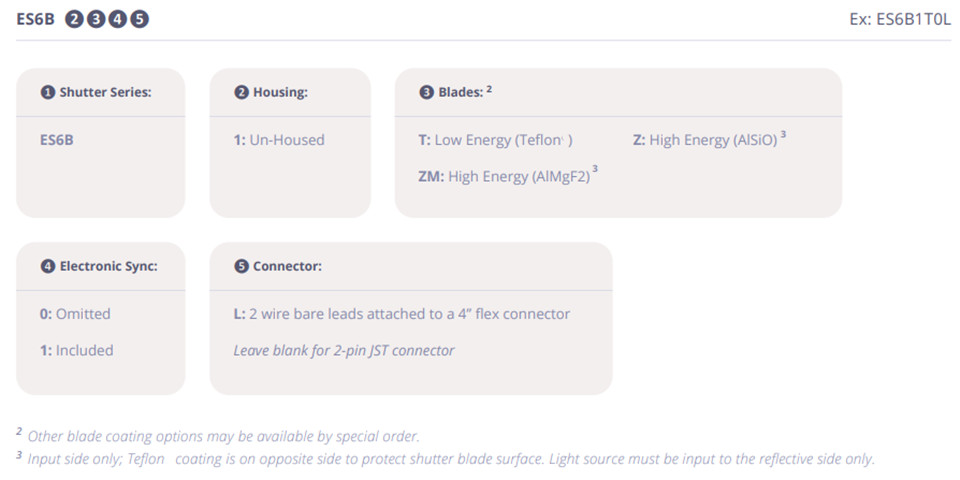Click the number 1 icon by Shutter Series
Screen dimensions: 960x480
tap(47, 93)
